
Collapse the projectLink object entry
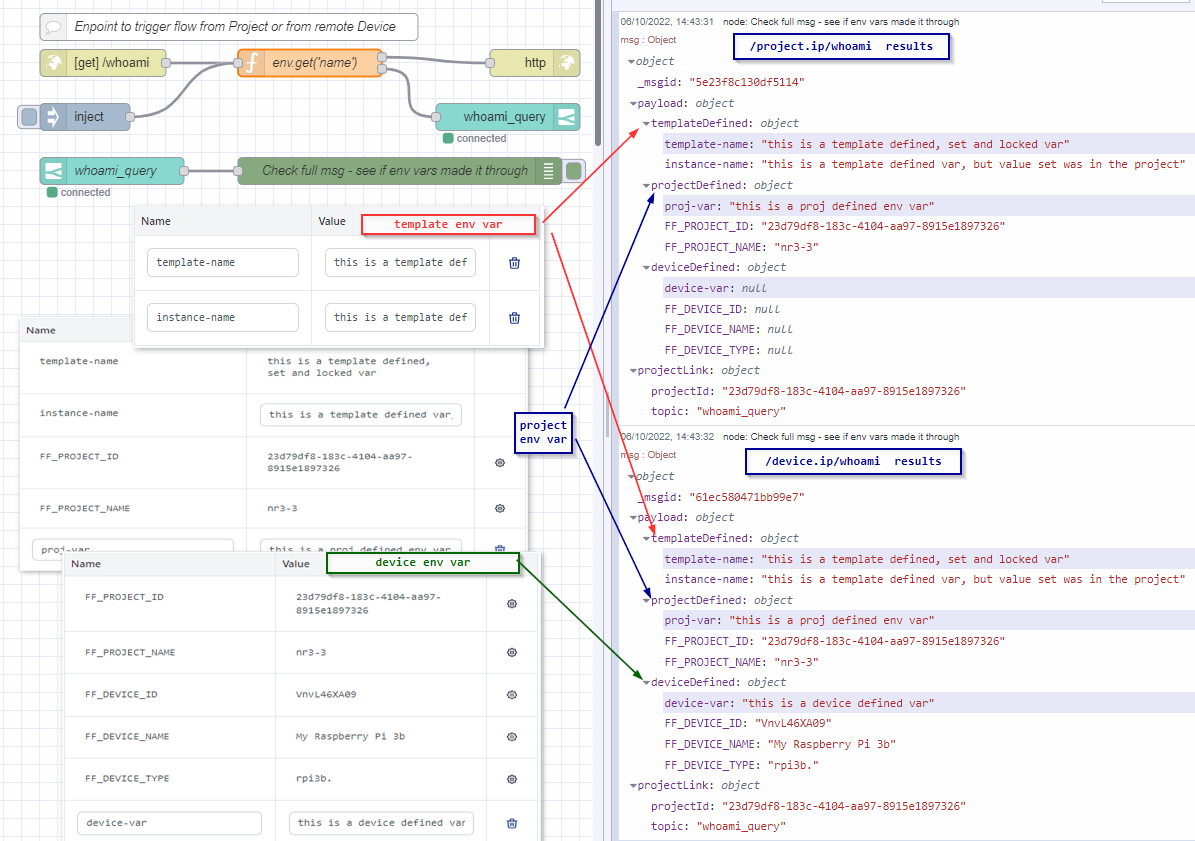[x=633, y=370]
